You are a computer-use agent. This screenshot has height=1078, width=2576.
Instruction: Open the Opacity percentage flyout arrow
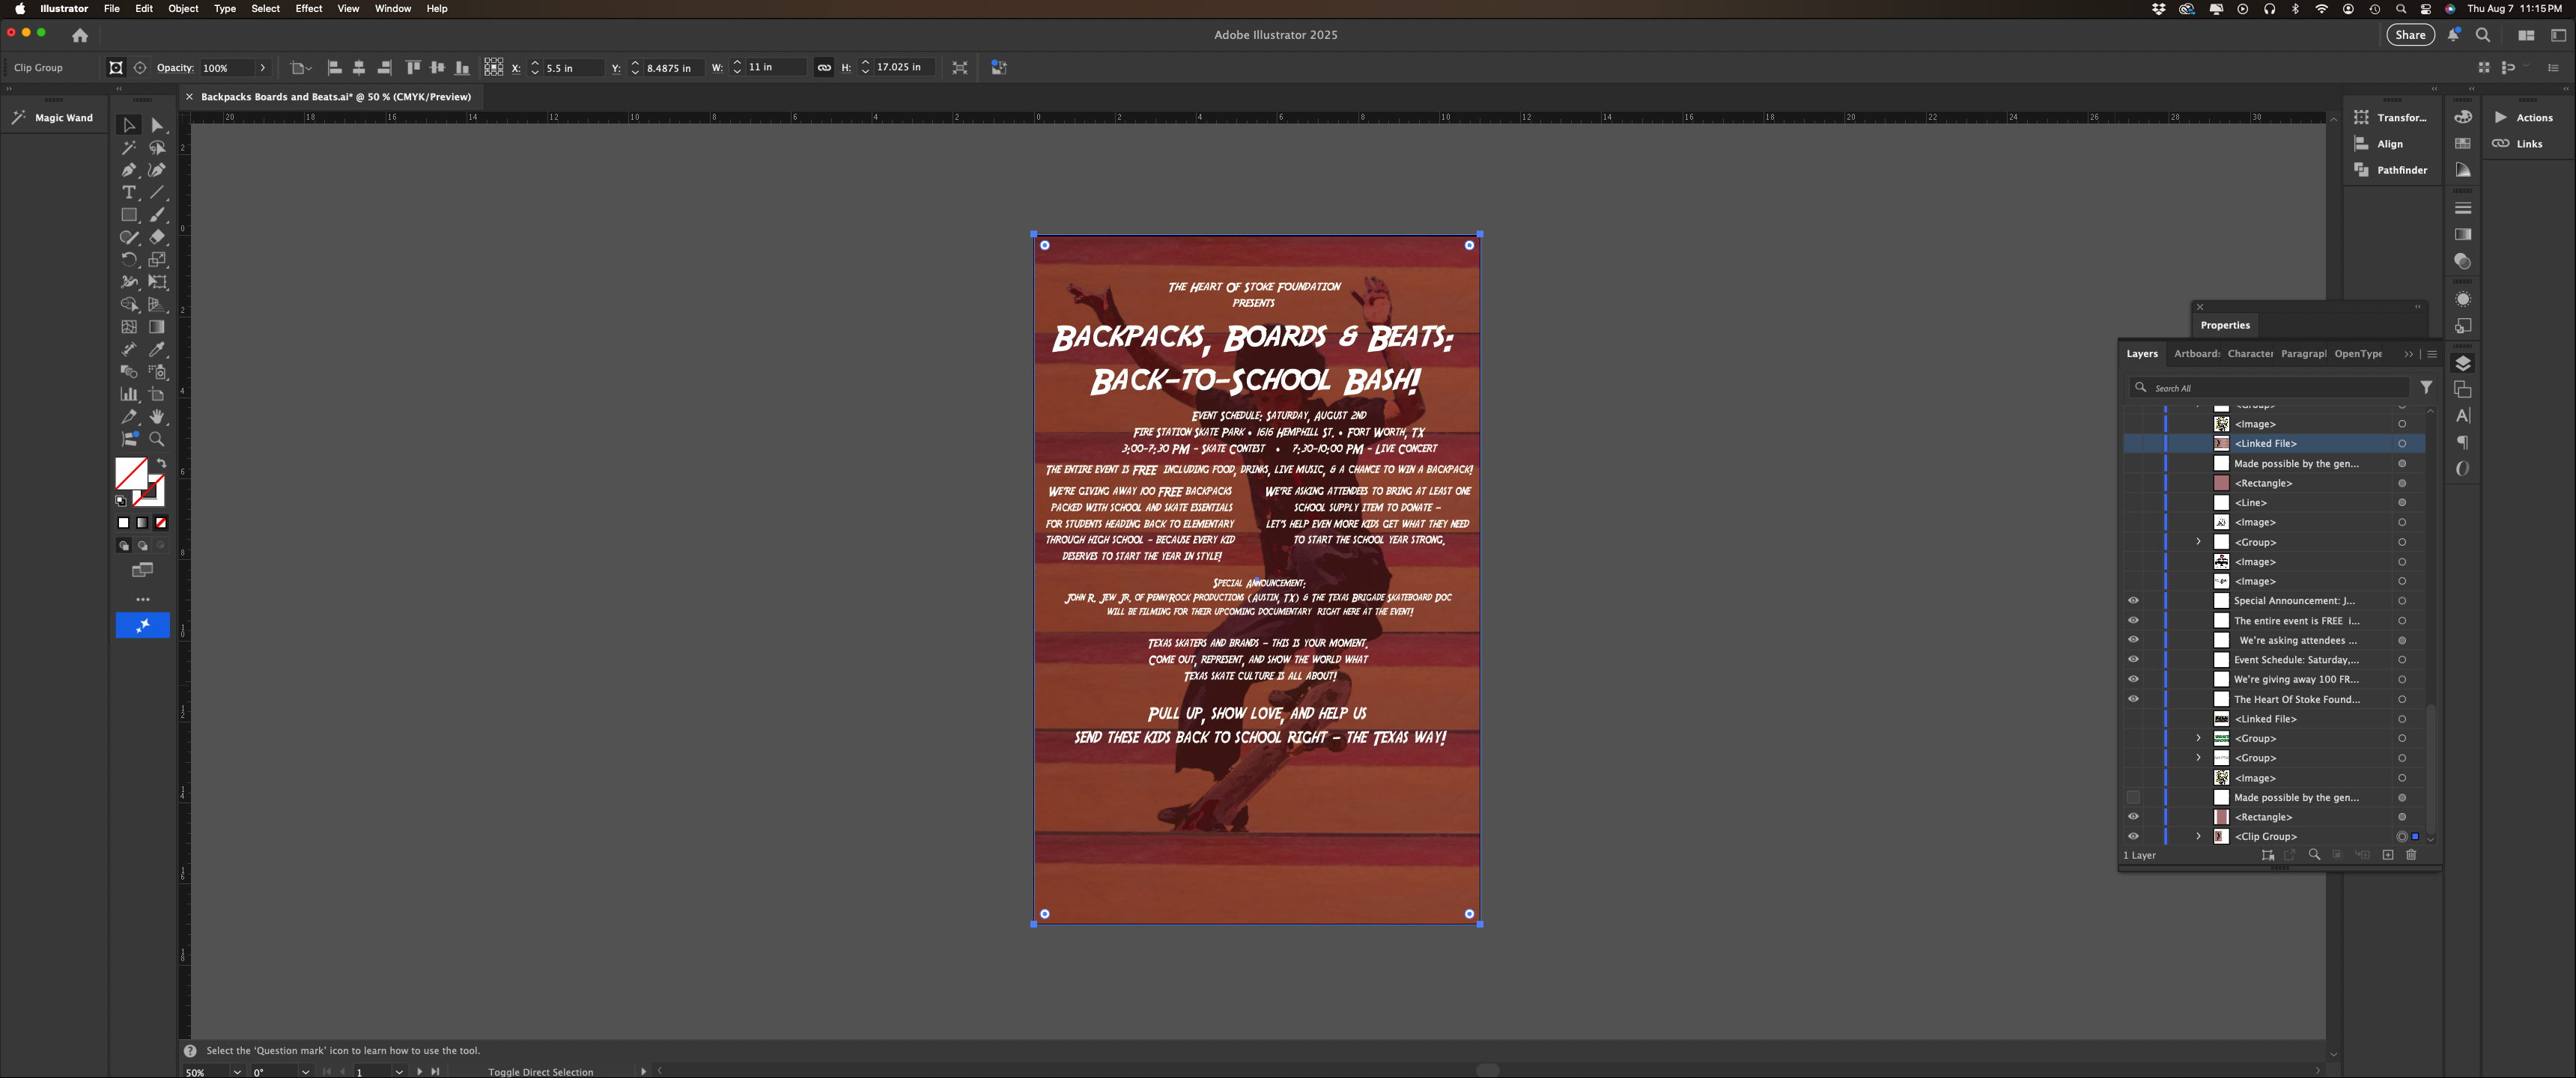click(263, 68)
